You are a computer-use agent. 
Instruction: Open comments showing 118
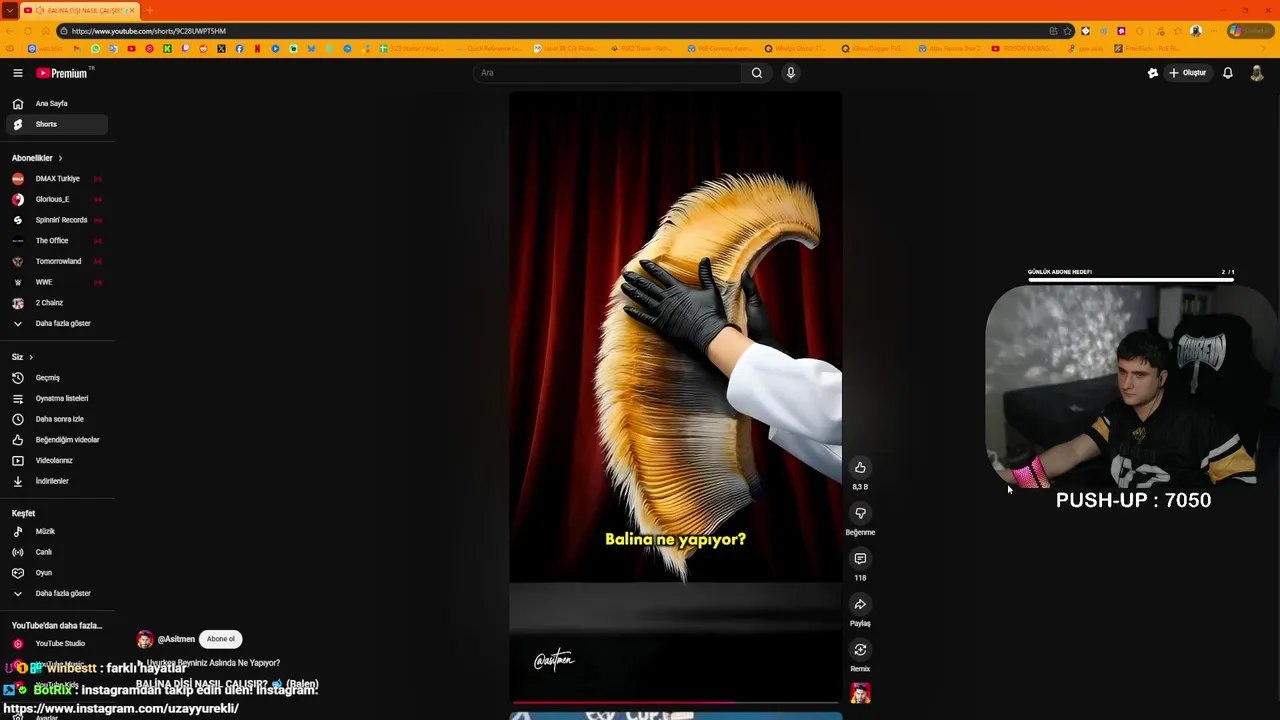[860, 559]
